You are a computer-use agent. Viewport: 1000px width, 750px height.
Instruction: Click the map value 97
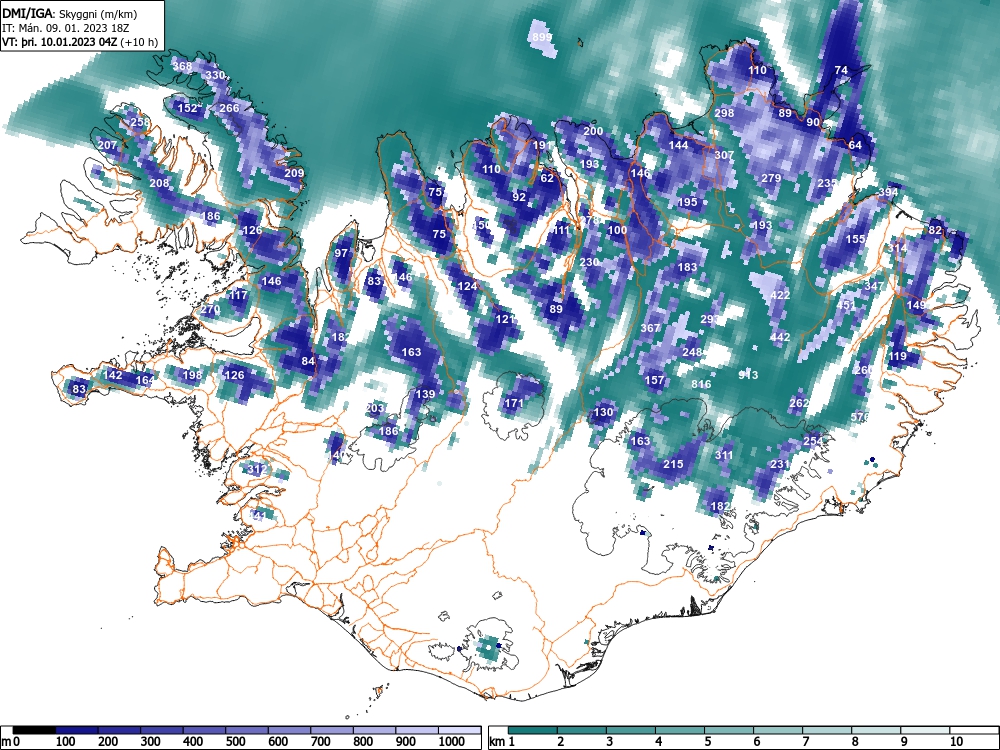[x=341, y=253]
